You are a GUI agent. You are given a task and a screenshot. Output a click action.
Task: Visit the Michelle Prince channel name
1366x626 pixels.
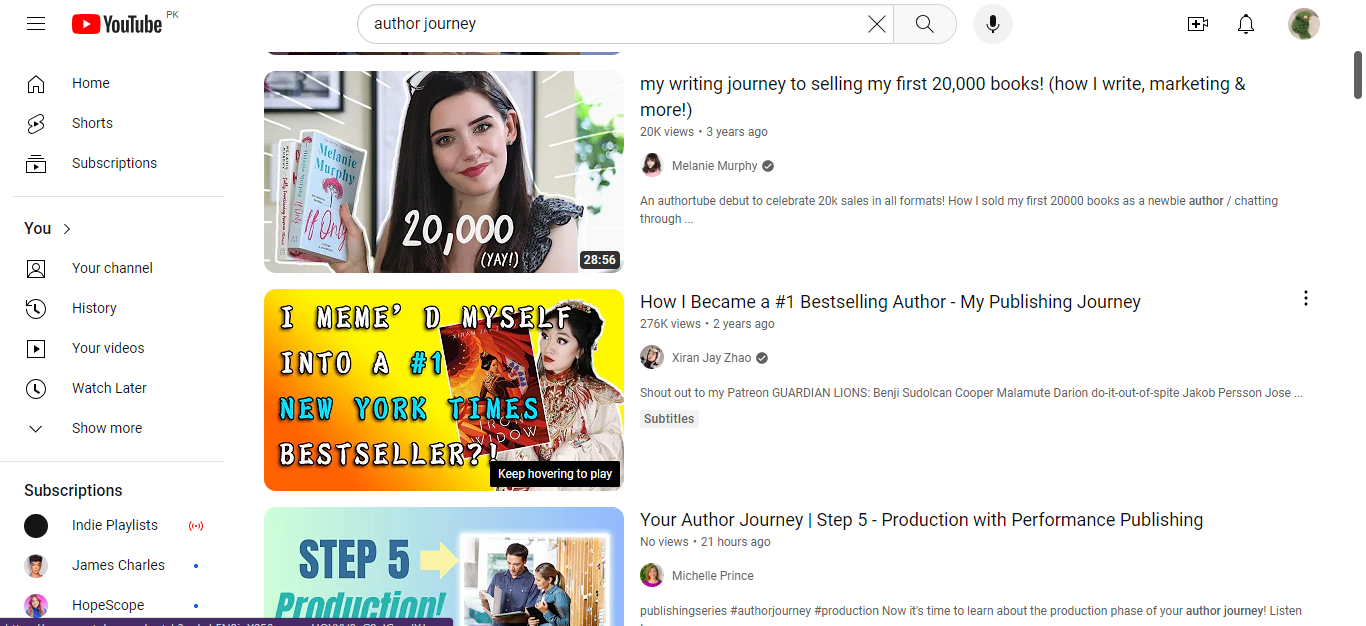[713, 576]
